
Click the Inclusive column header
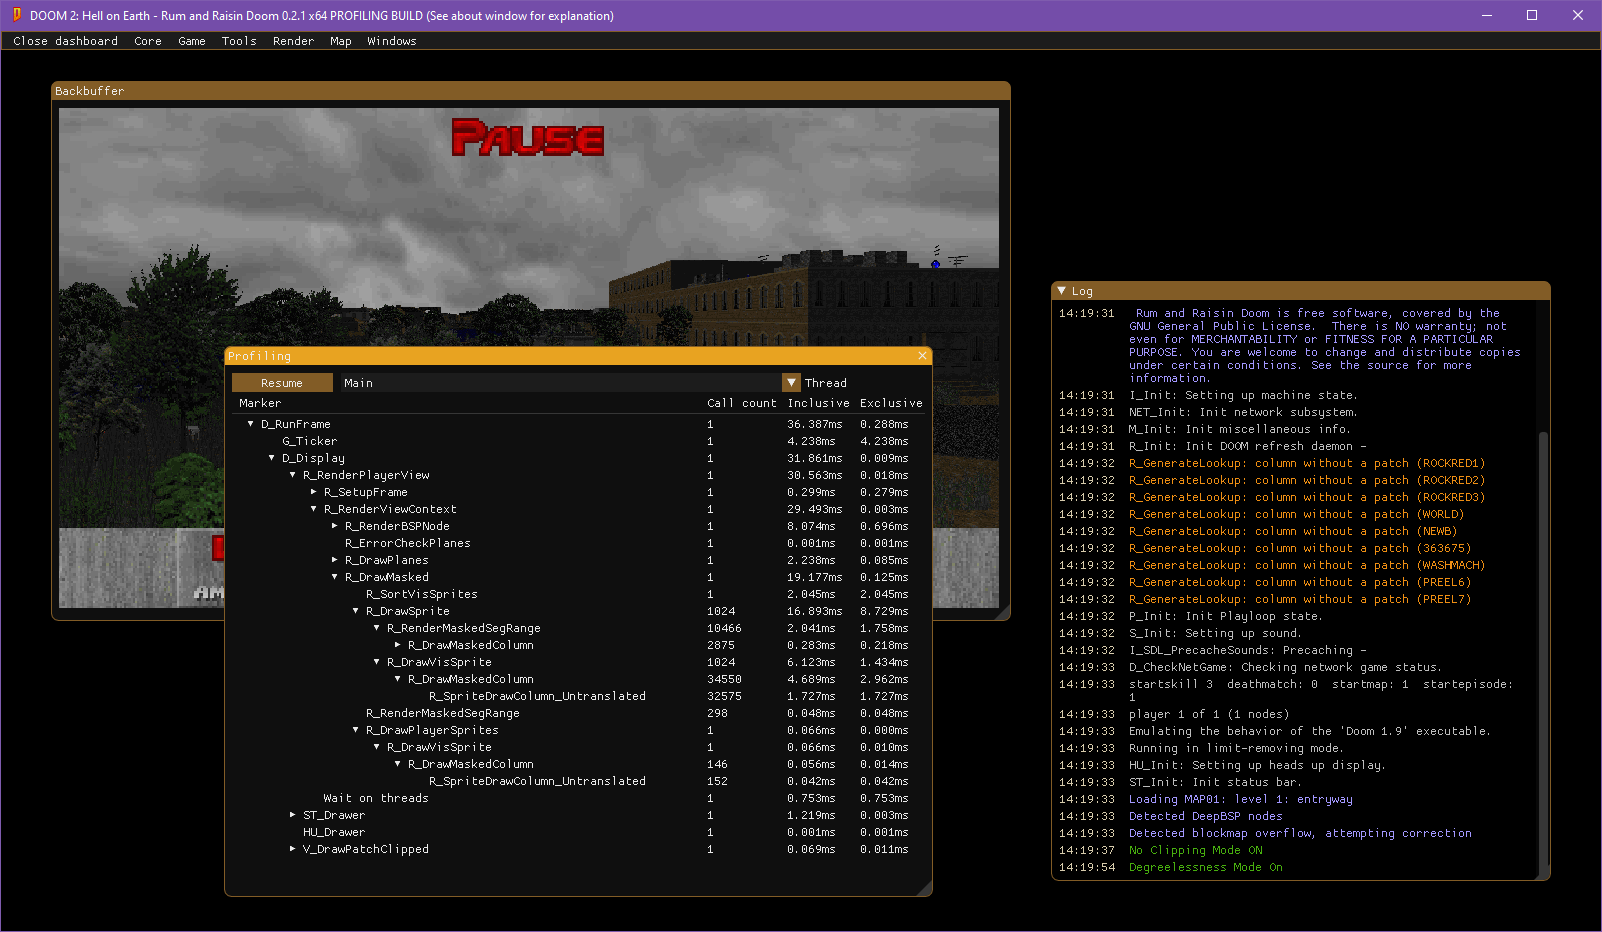click(x=818, y=403)
